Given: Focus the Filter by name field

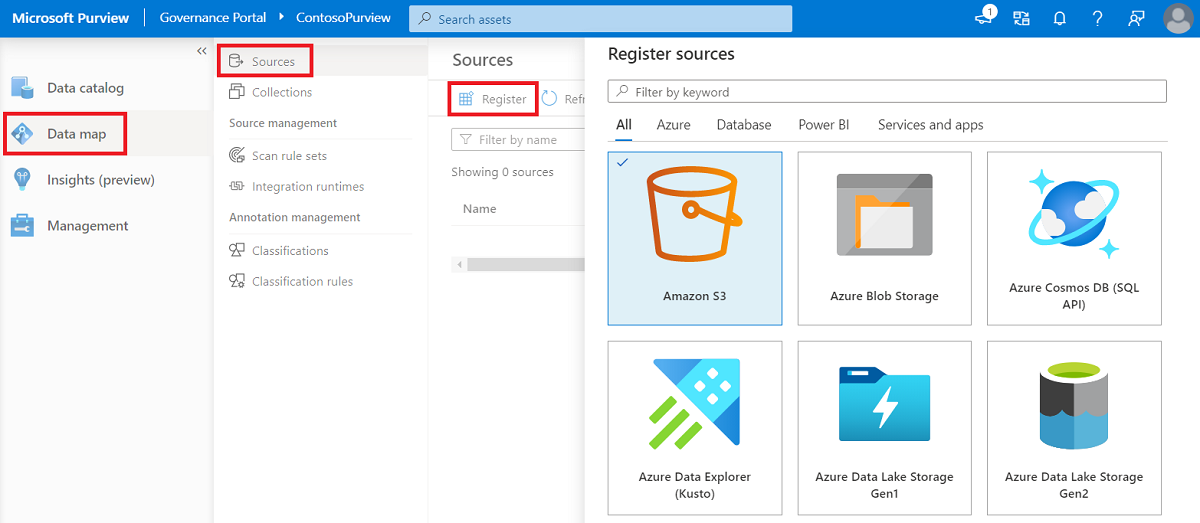Looking at the screenshot, I should click(518, 140).
